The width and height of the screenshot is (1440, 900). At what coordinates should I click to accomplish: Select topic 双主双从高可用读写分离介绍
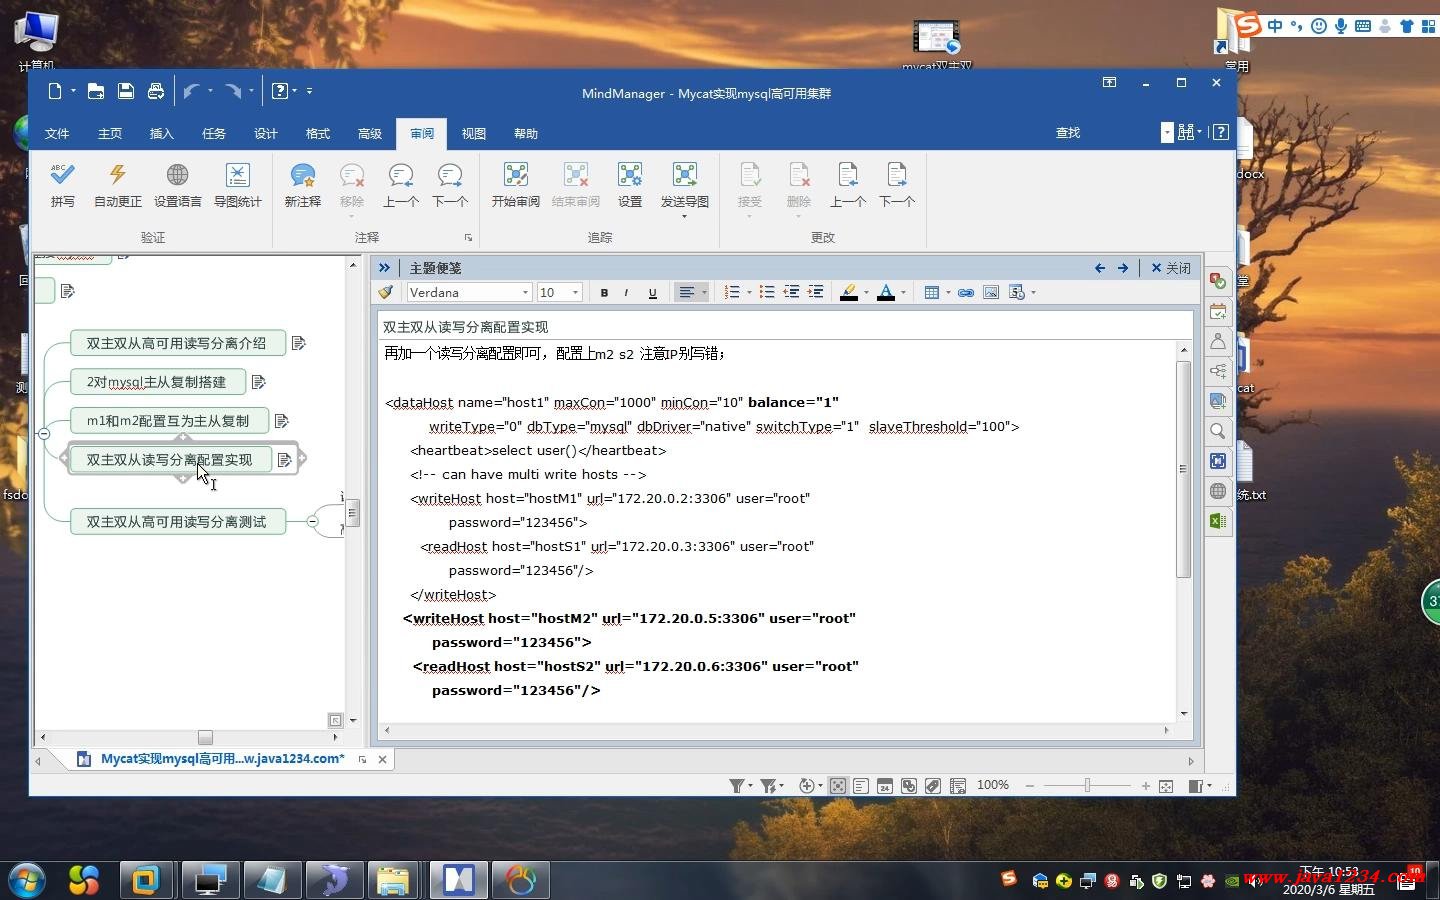(x=177, y=343)
